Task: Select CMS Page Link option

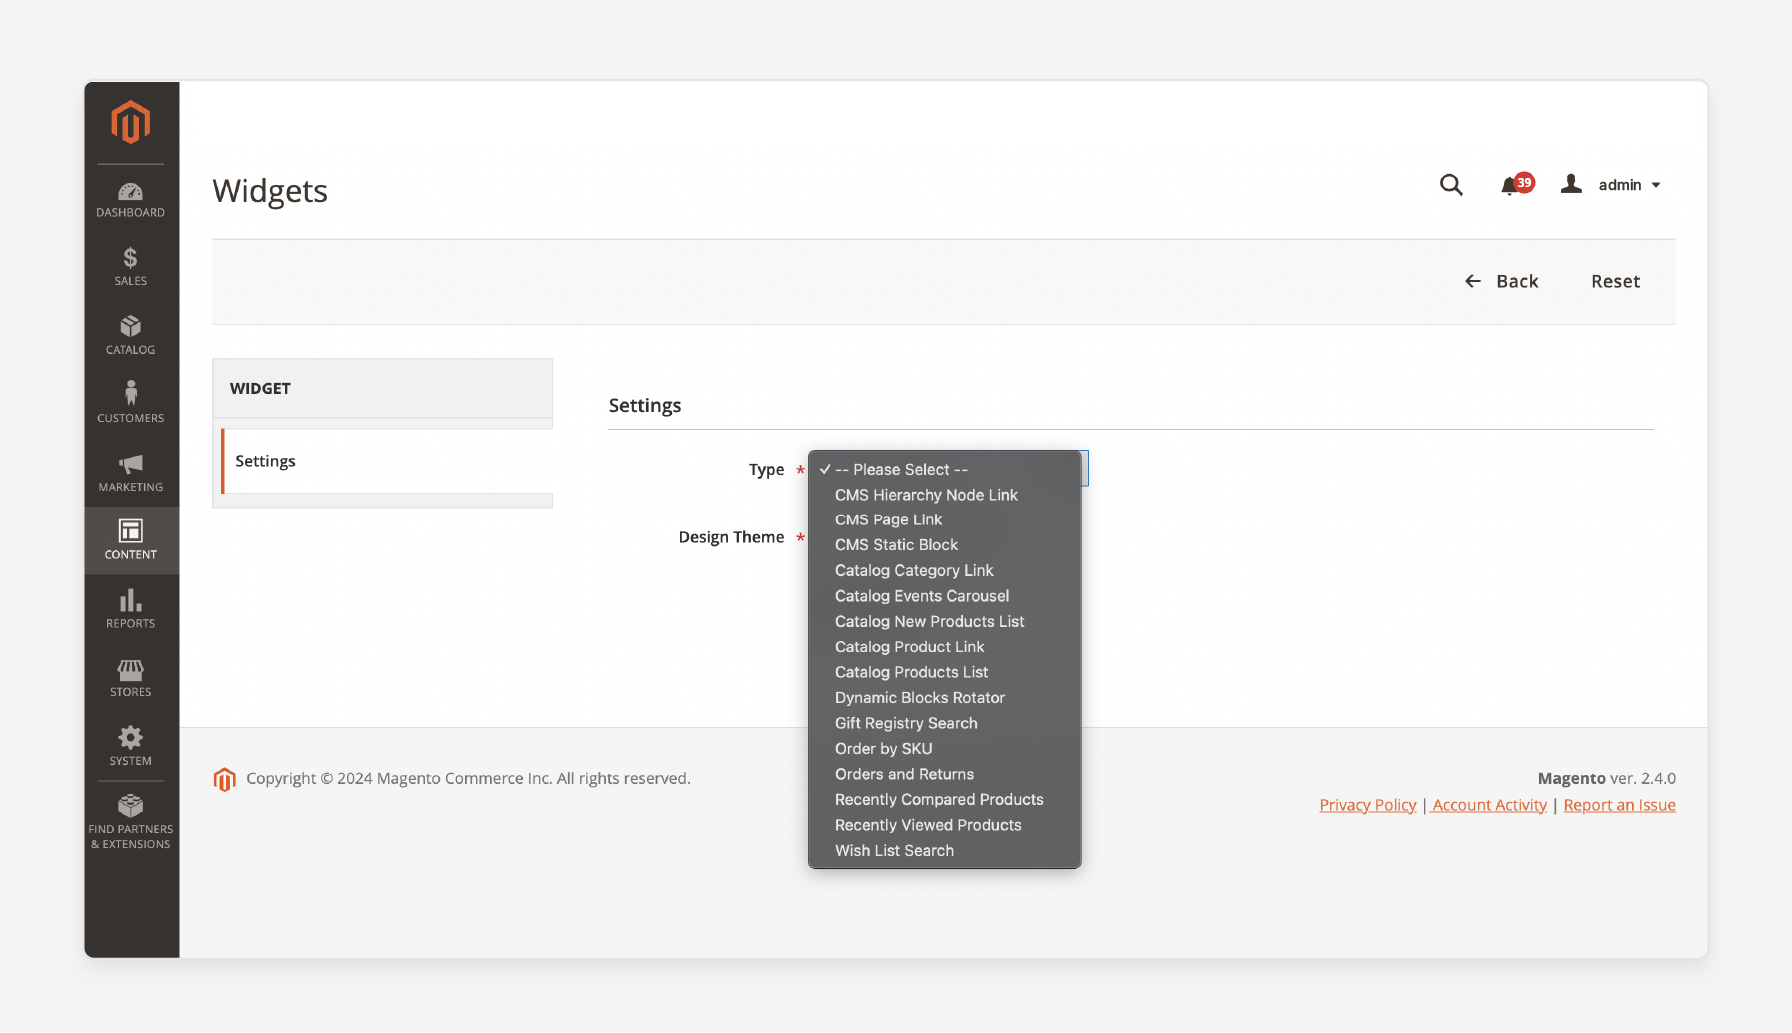Action: [x=944, y=520]
